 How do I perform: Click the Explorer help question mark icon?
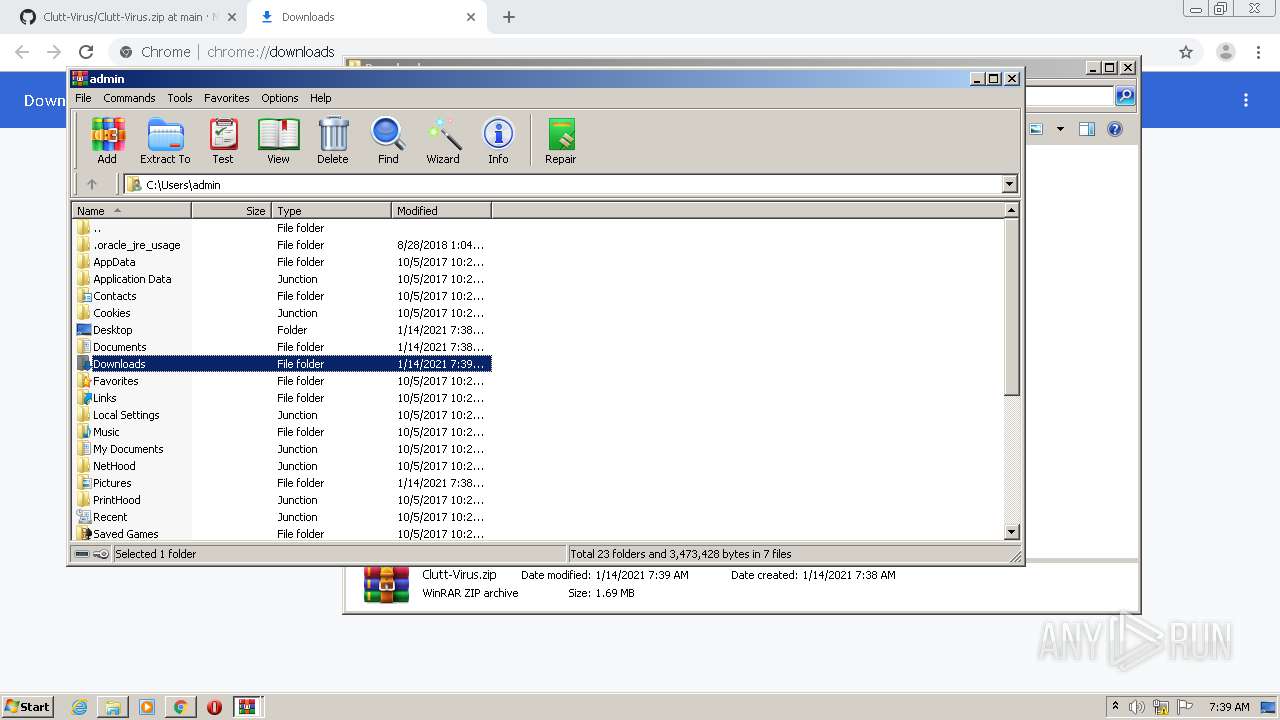click(1115, 129)
